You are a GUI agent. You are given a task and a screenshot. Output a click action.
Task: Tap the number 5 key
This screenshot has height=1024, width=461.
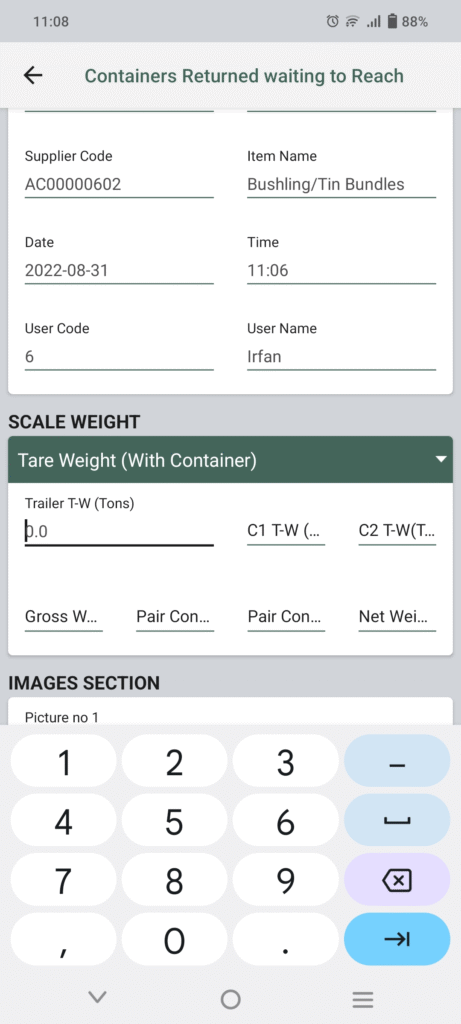click(174, 822)
